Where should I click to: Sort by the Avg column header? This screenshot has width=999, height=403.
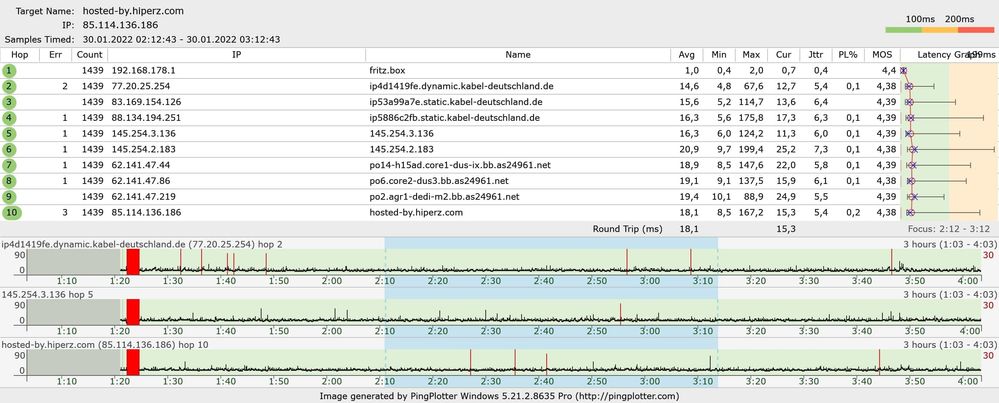point(686,55)
